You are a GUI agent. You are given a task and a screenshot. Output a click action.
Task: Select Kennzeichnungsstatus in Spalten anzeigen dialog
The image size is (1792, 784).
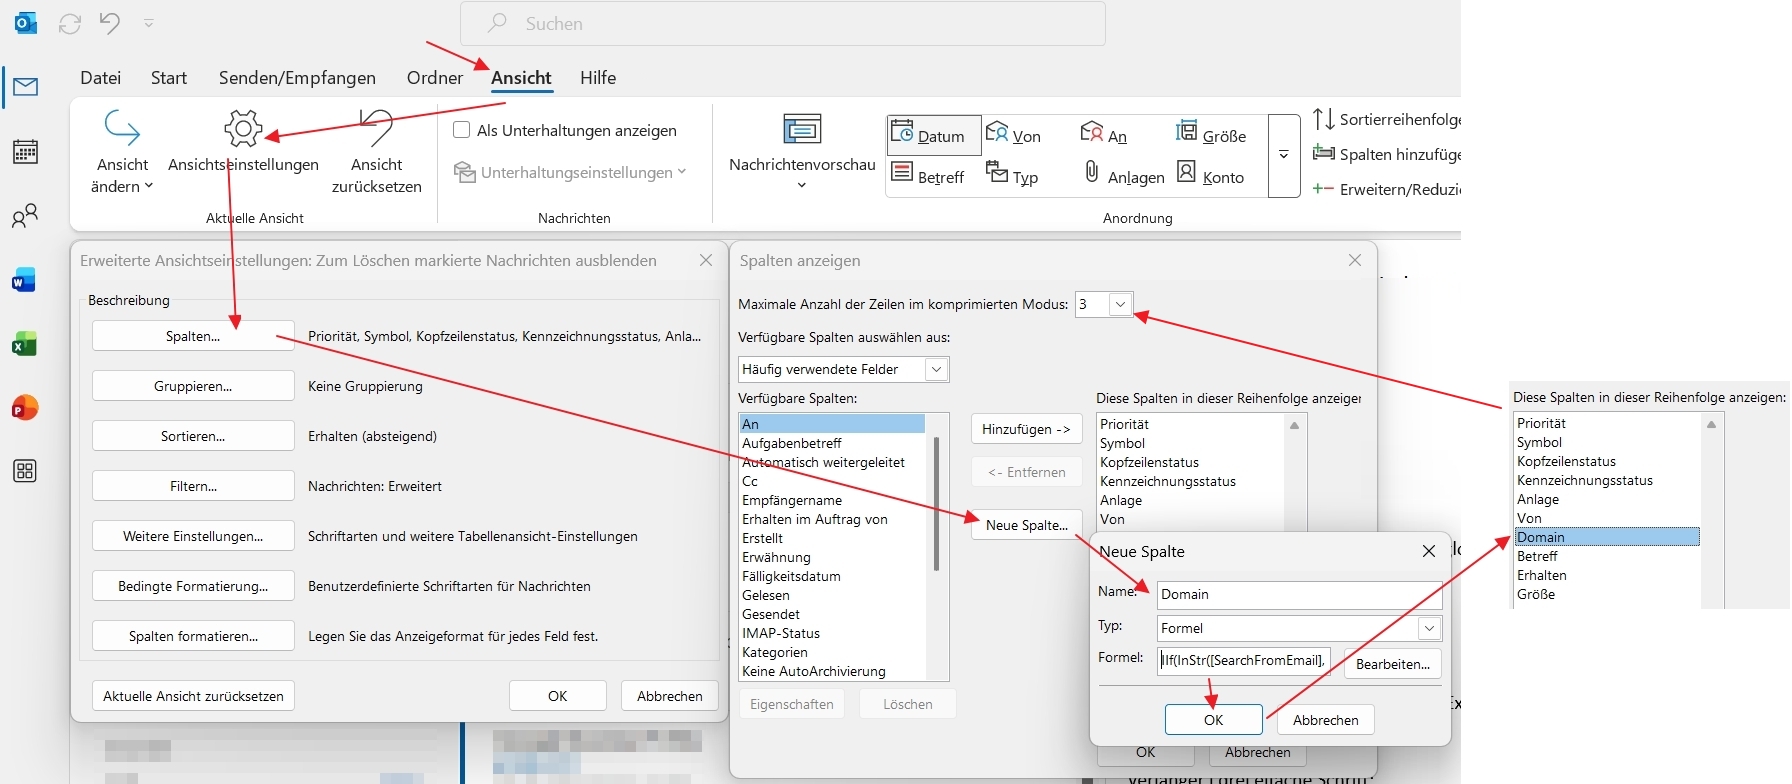1168,481
